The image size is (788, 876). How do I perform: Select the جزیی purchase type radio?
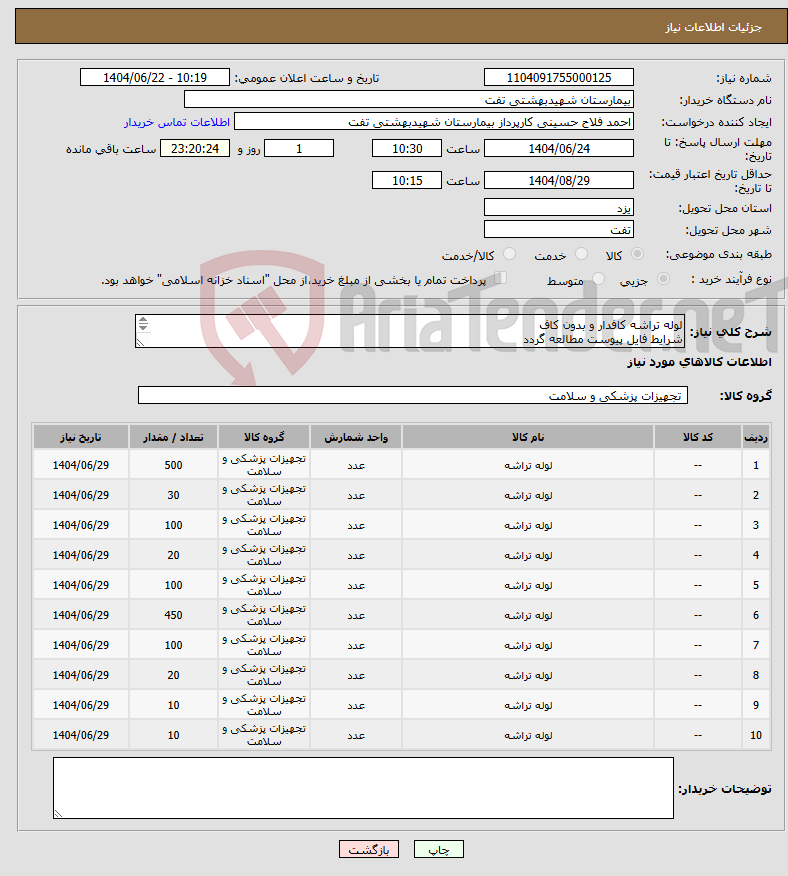pyautogui.click(x=663, y=279)
